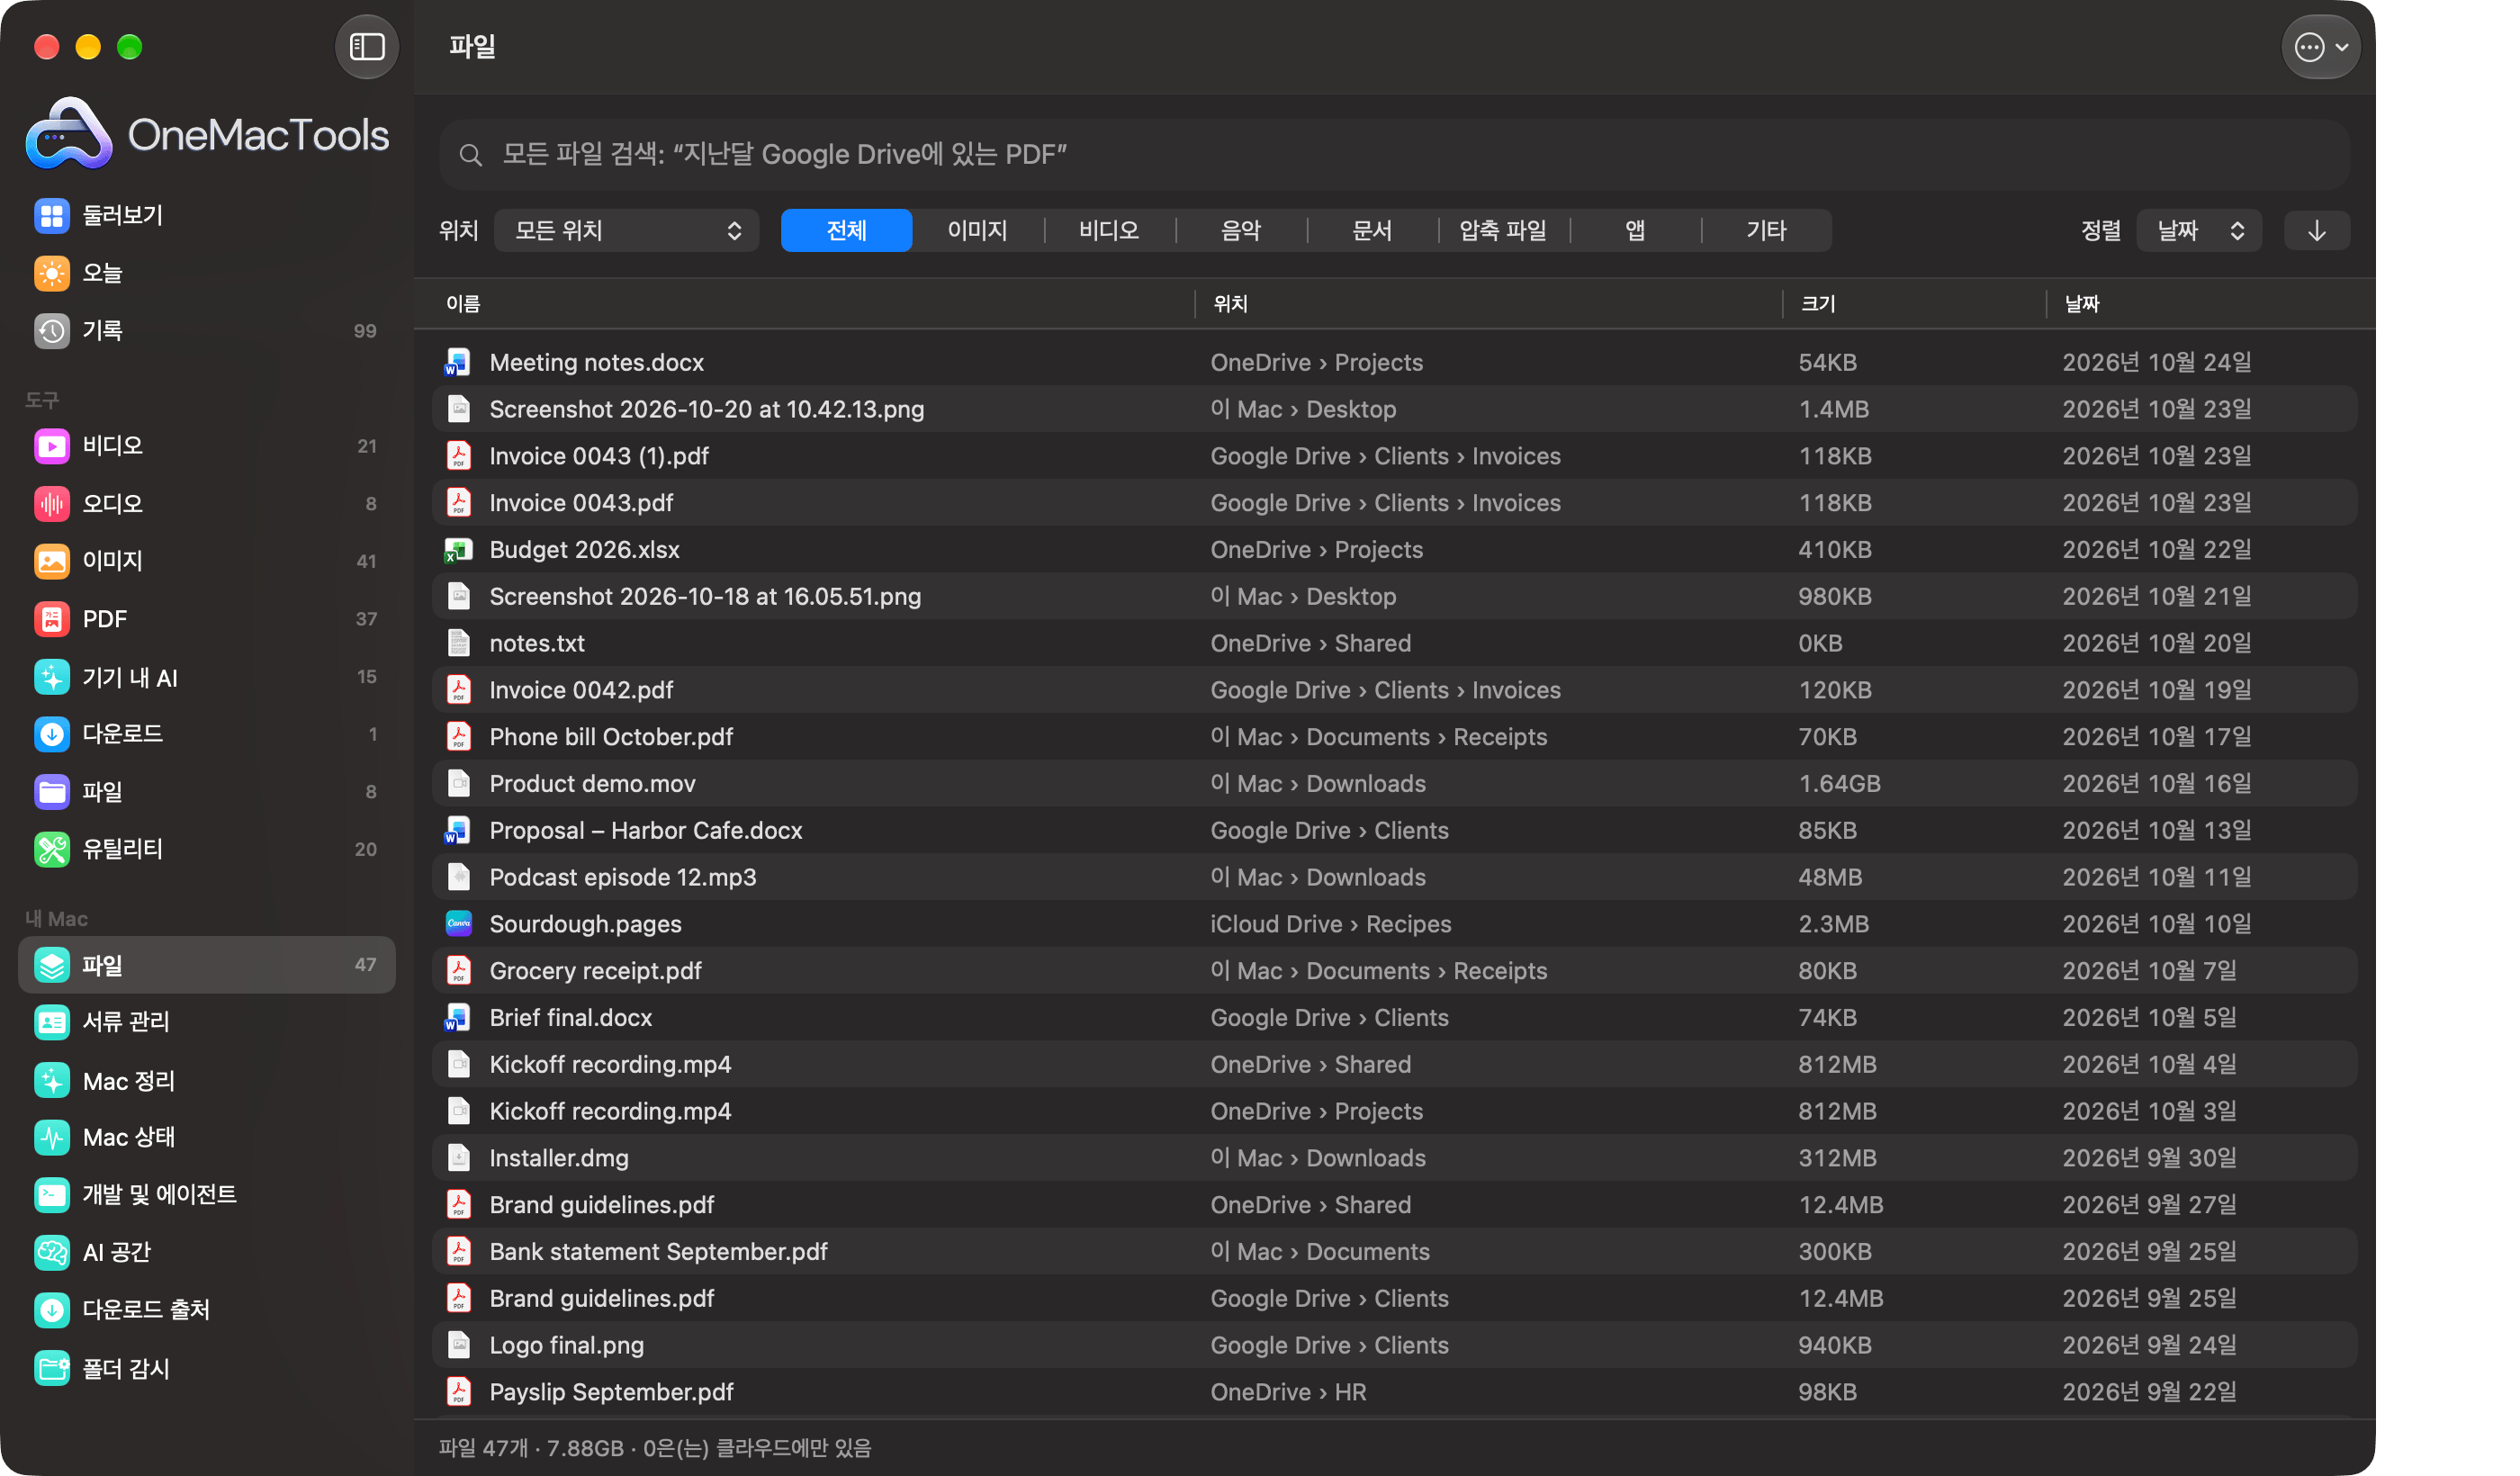Open the Mac 상태 pulse icon
The height and width of the screenshot is (1476, 2520).
[x=52, y=1137]
